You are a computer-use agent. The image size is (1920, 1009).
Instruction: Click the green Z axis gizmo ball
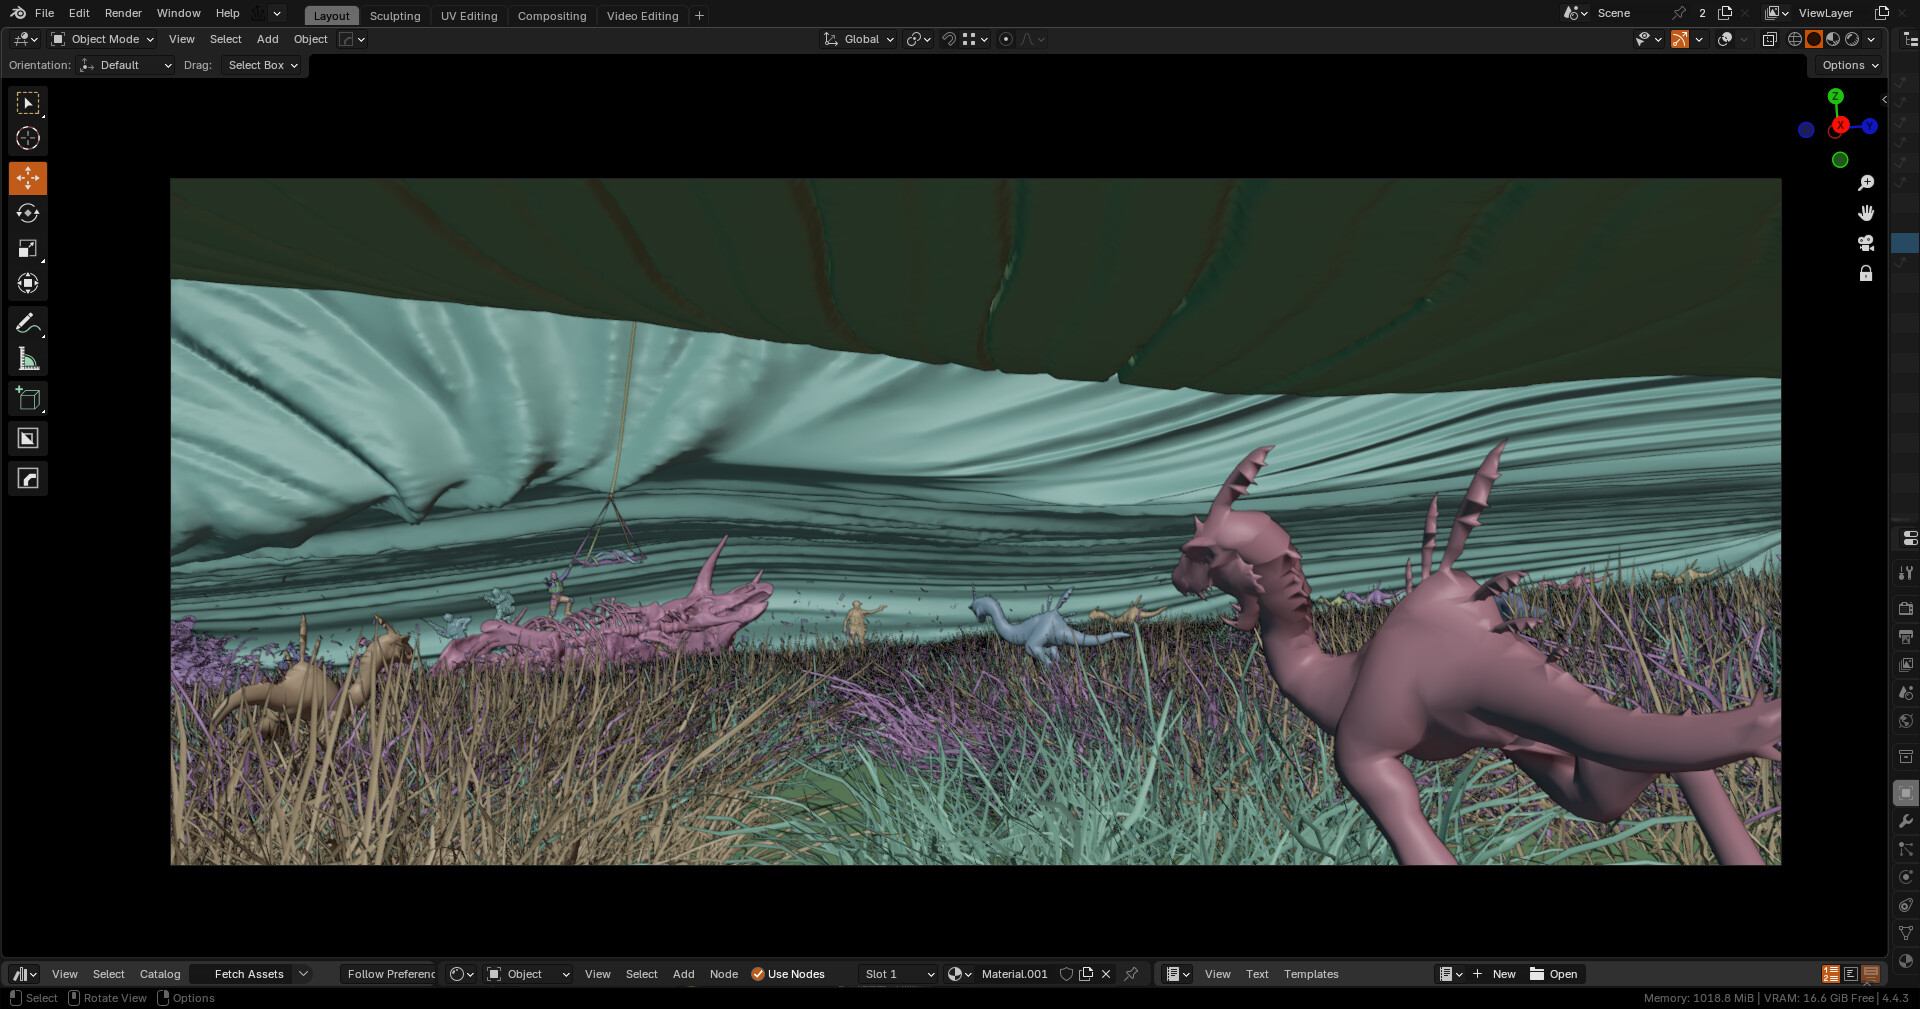(x=1835, y=96)
